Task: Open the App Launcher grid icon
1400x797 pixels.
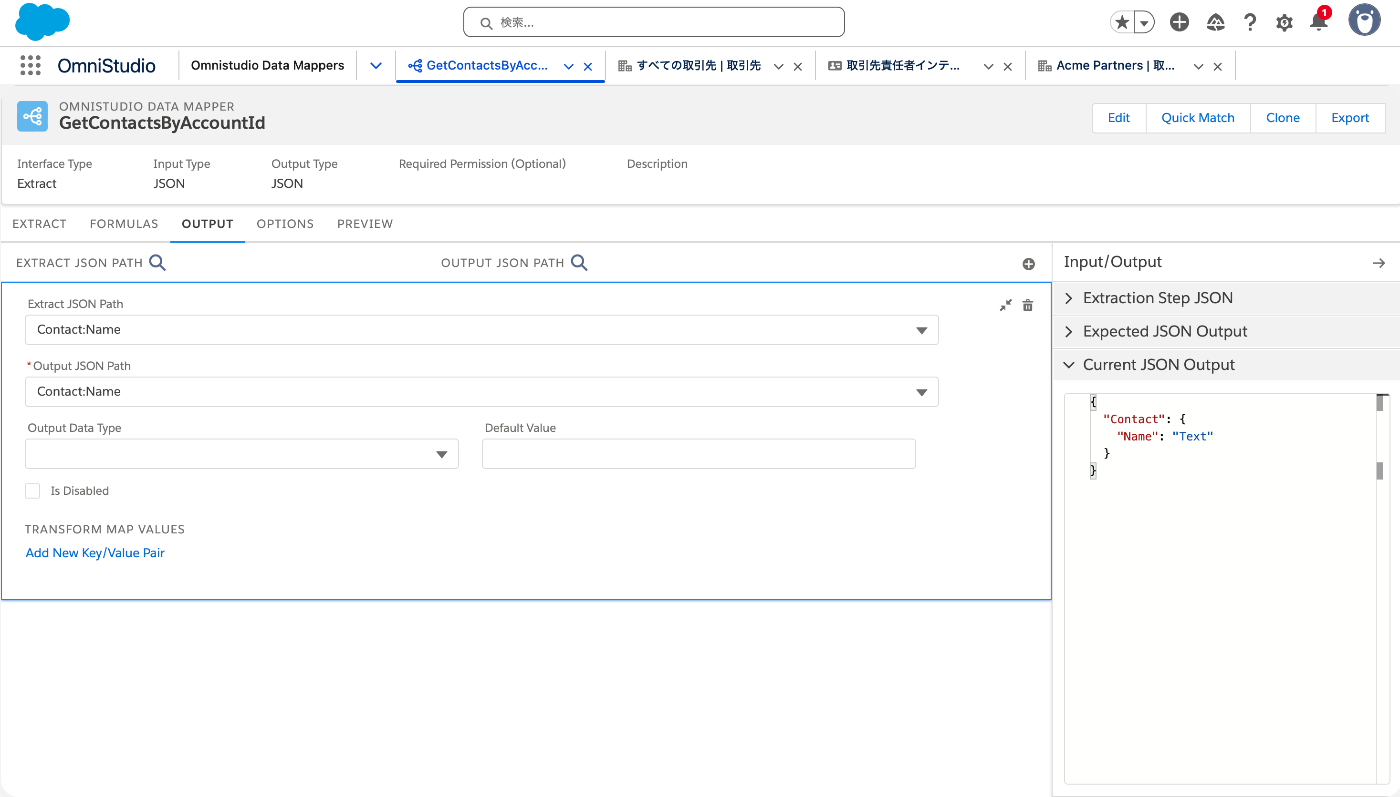Action: (30, 65)
